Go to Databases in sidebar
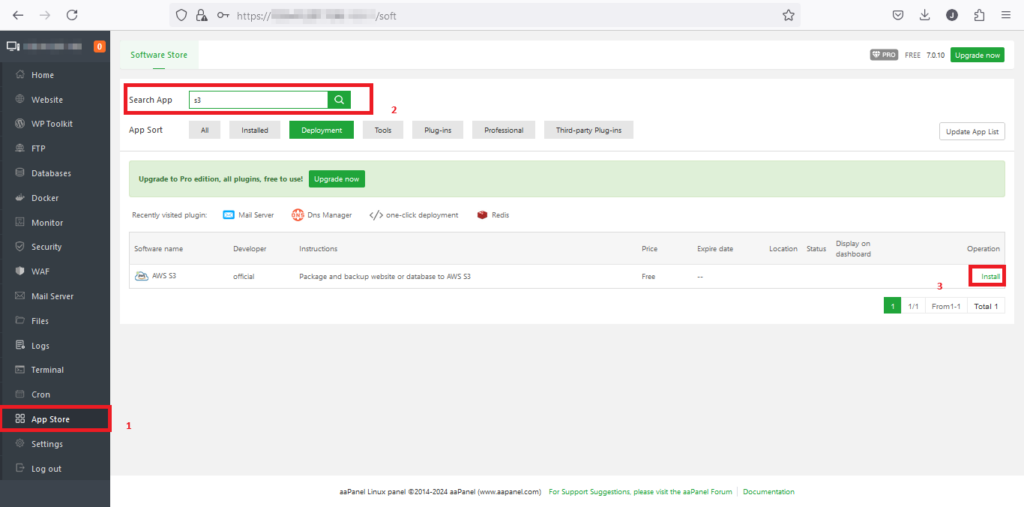1024x507 pixels. 51,173
